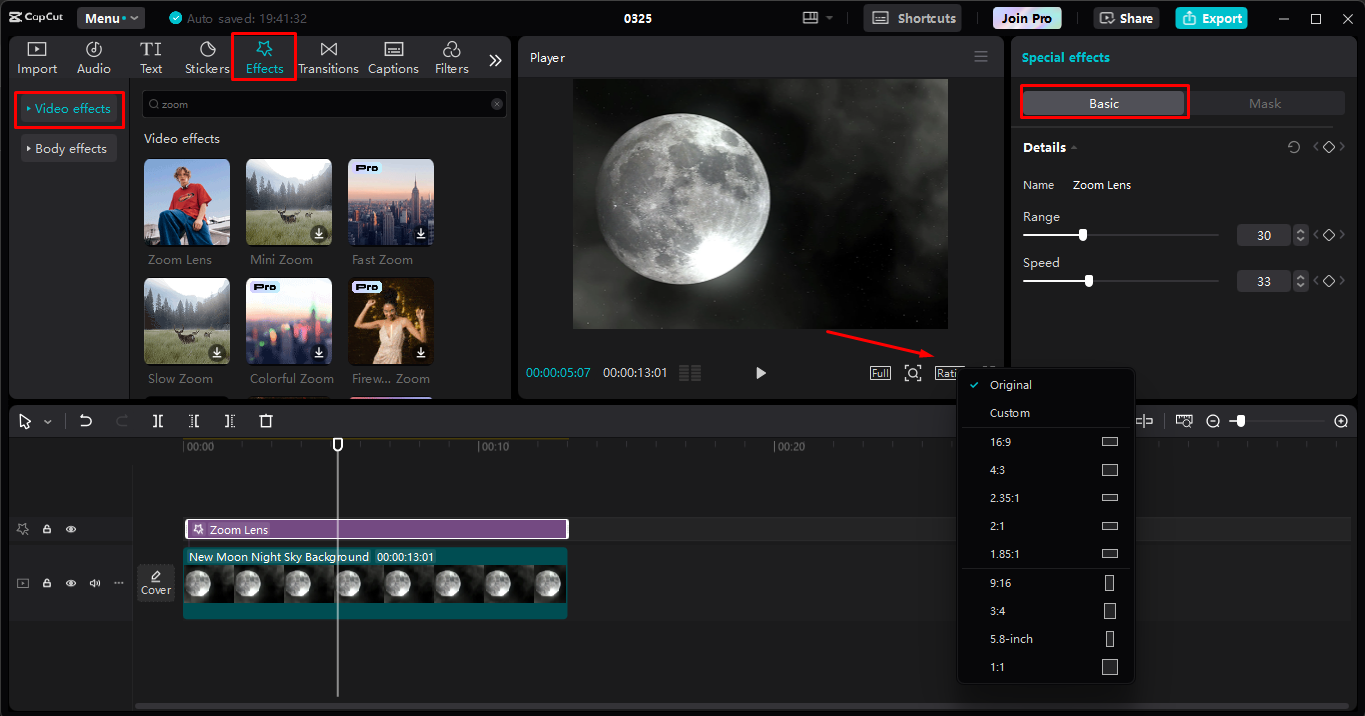Export the project
This screenshot has width=1365, height=716.
click(x=1211, y=17)
